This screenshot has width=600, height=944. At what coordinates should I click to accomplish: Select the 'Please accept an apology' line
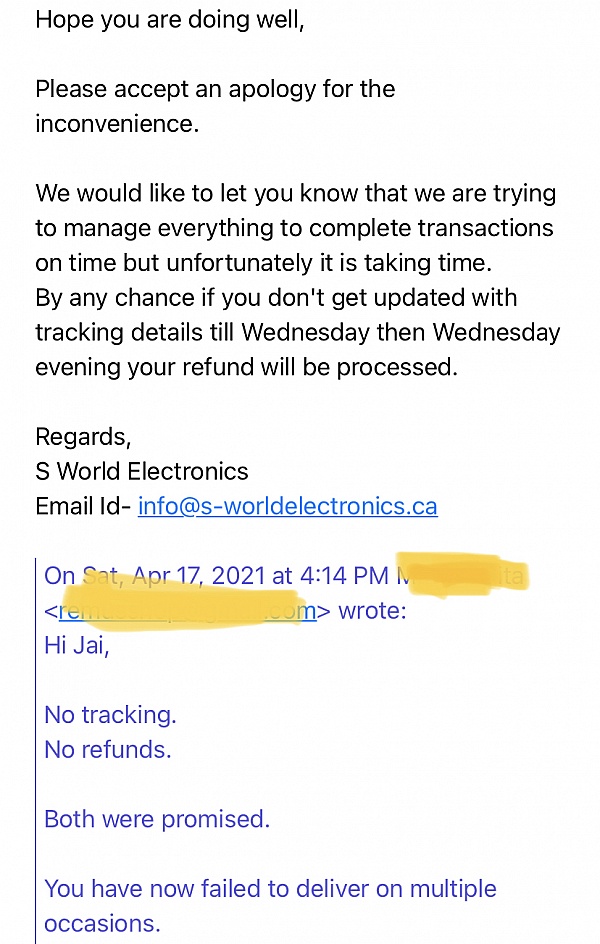pos(215,90)
